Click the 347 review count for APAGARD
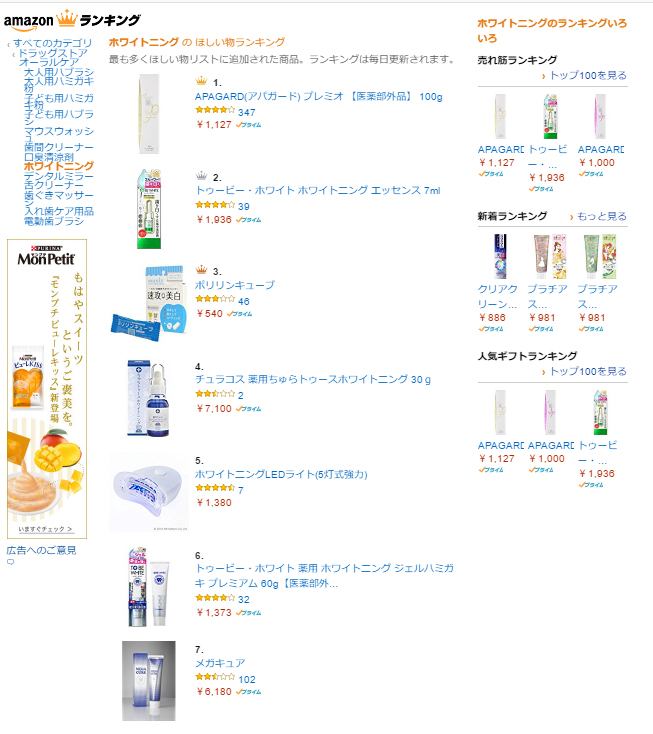Screen dimensions: 653x734 coord(247,112)
